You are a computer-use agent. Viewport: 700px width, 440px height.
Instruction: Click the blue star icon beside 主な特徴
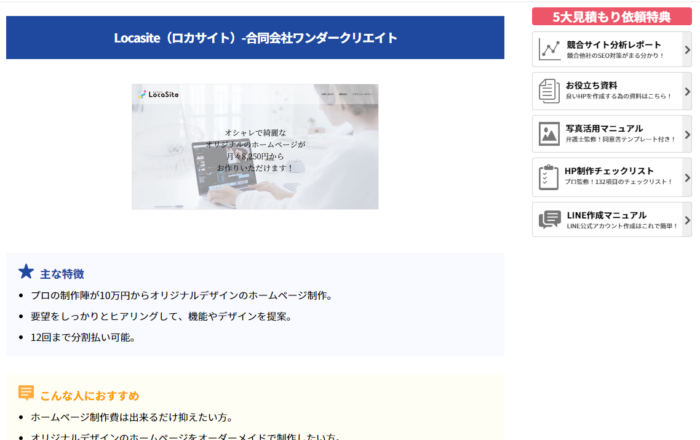point(26,272)
